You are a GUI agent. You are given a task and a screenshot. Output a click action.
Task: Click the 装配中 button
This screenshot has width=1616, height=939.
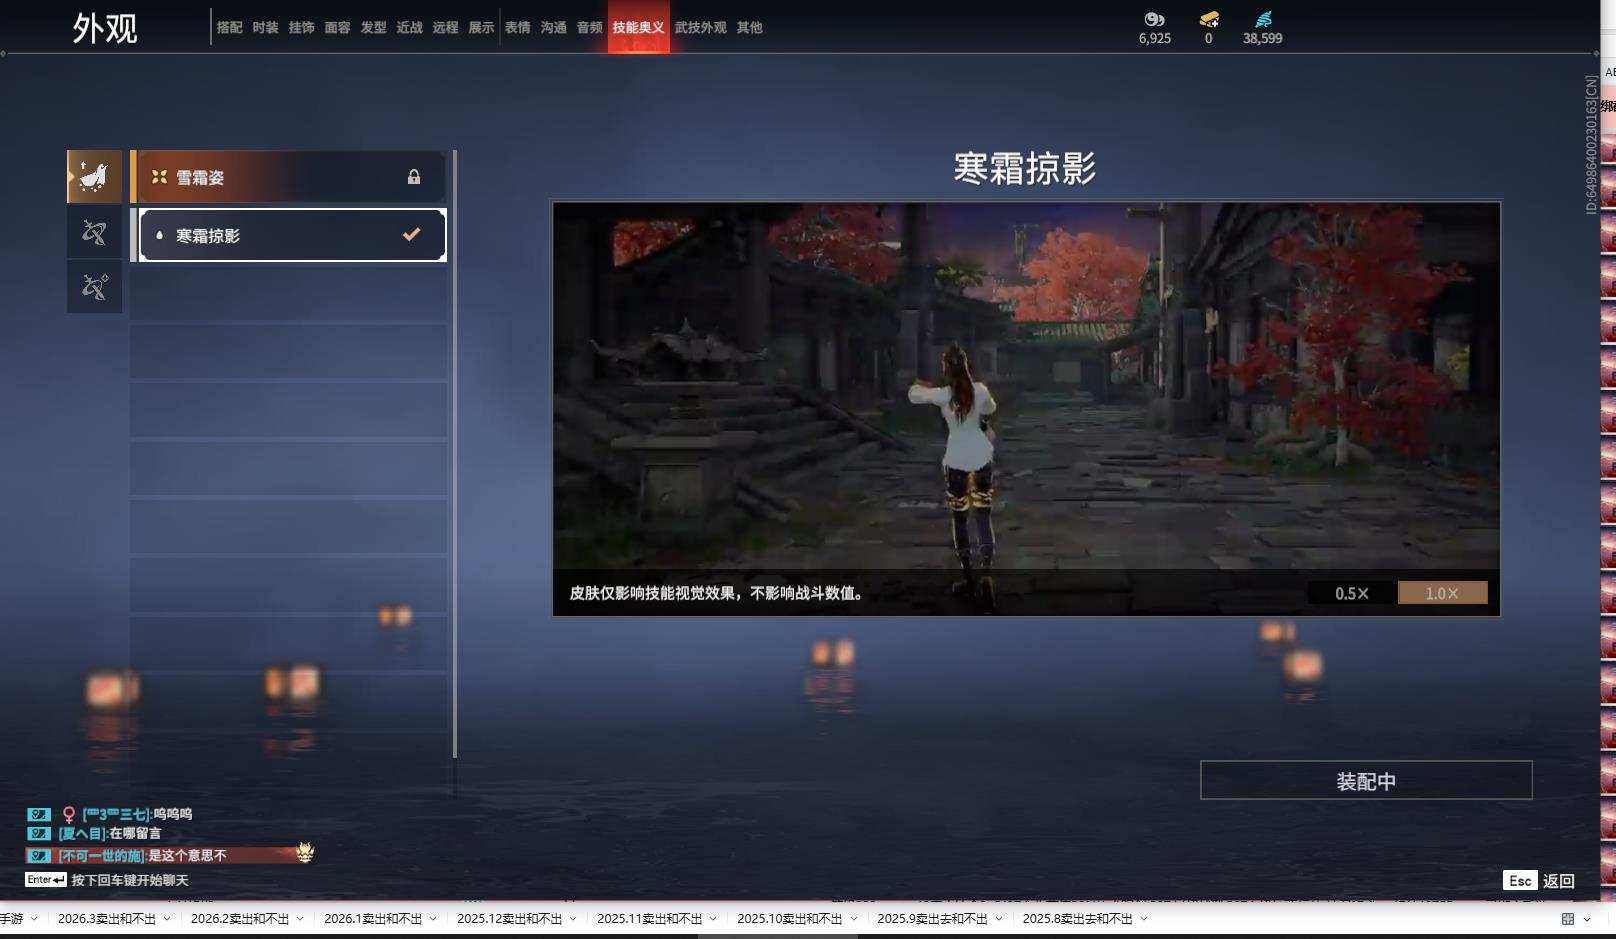pos(1366,780)
